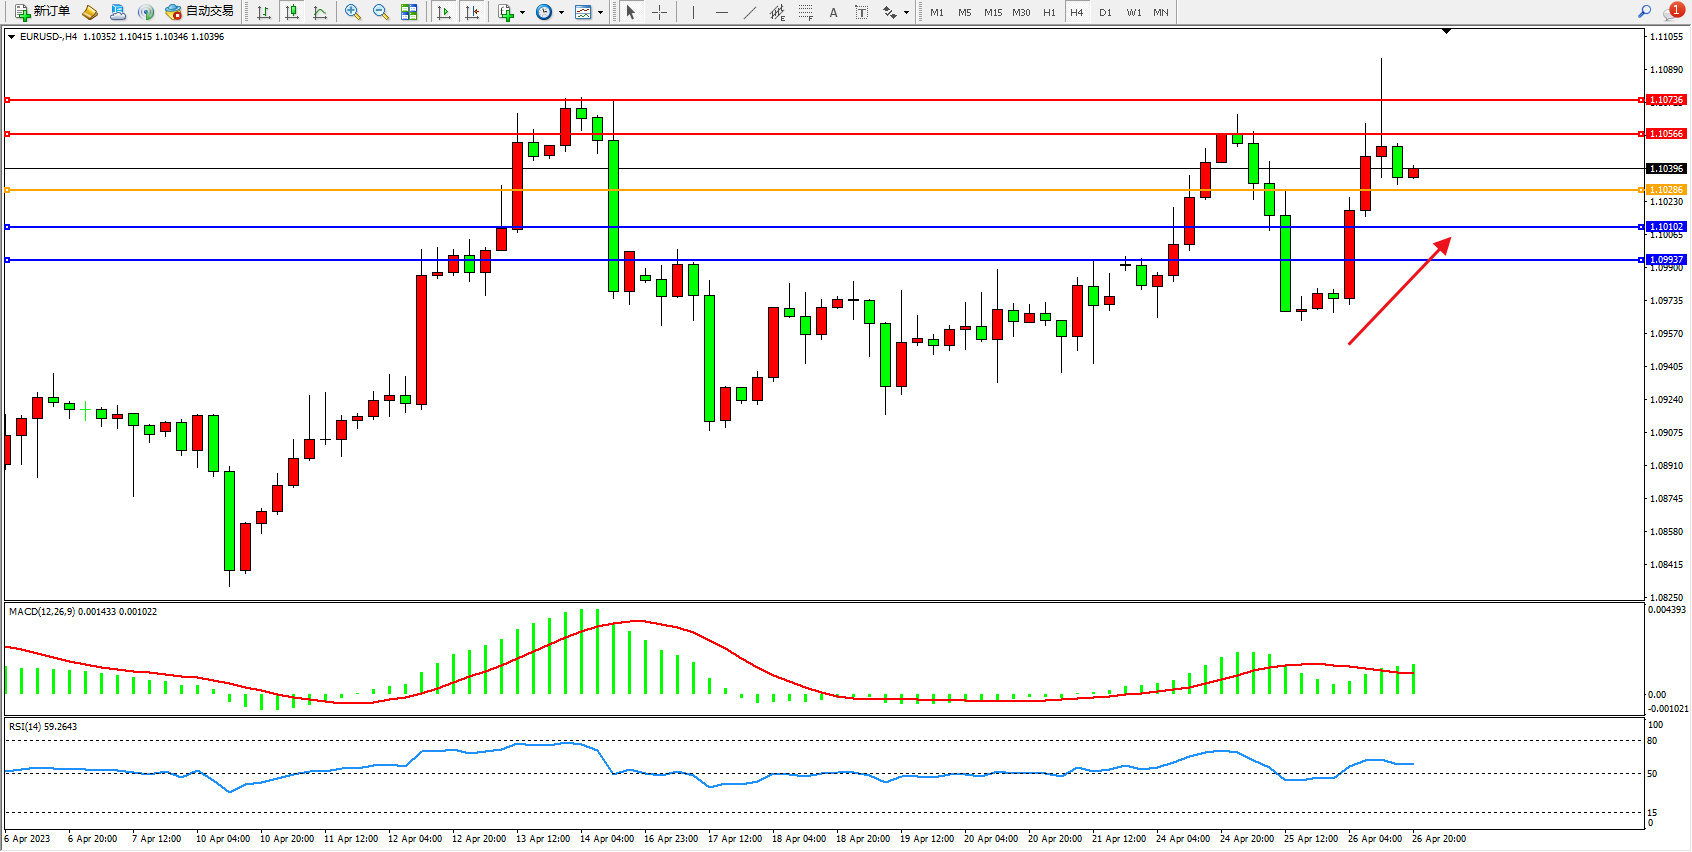The image size is (1692, 852).
Task: Open the arrows objects dropdown
Action: 906,13
